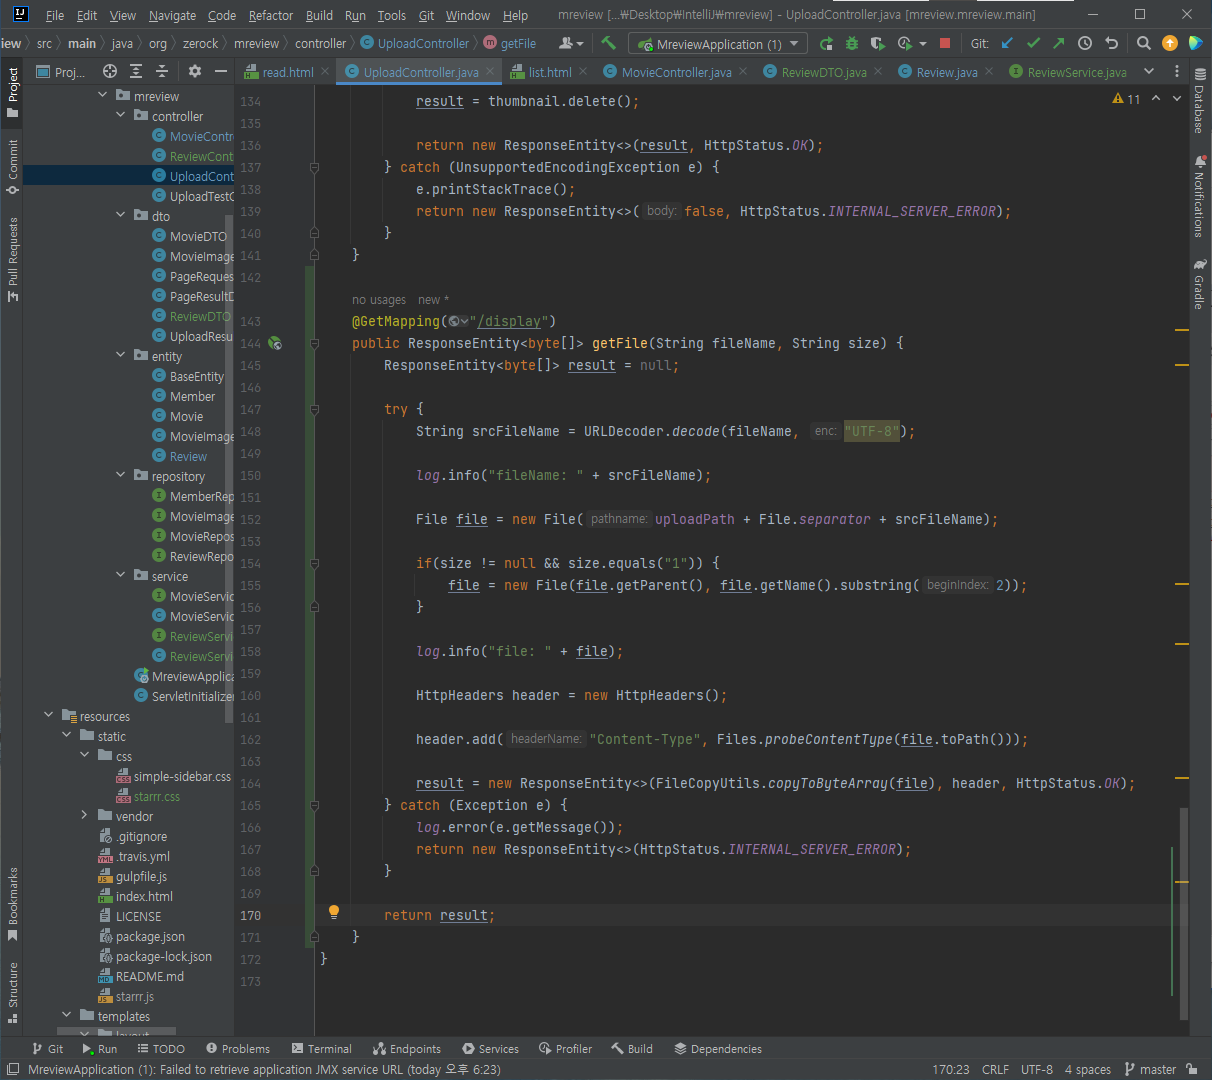The image size is (1212, 1080).
Task: Open the Terminal tool window
Action: (322, 1049)
